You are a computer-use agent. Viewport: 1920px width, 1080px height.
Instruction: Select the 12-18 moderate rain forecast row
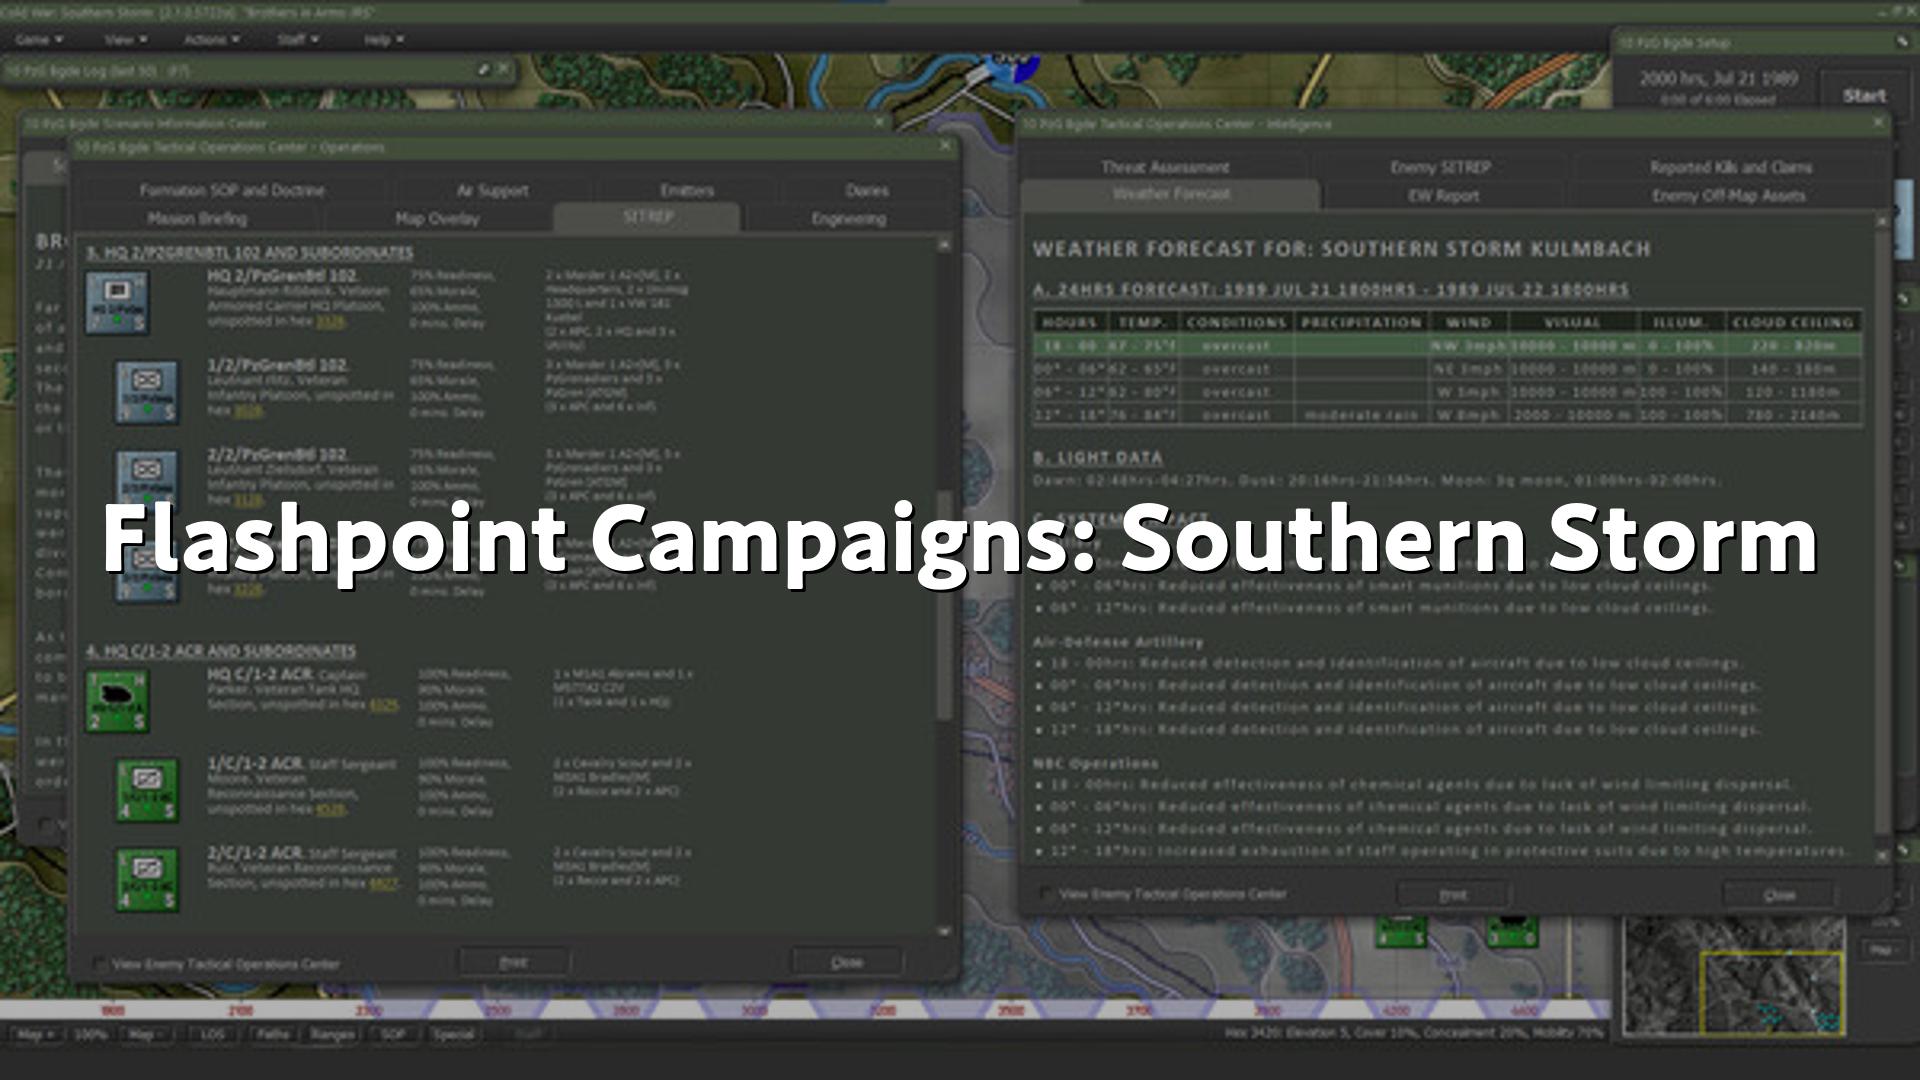(x=1448, y=414)
